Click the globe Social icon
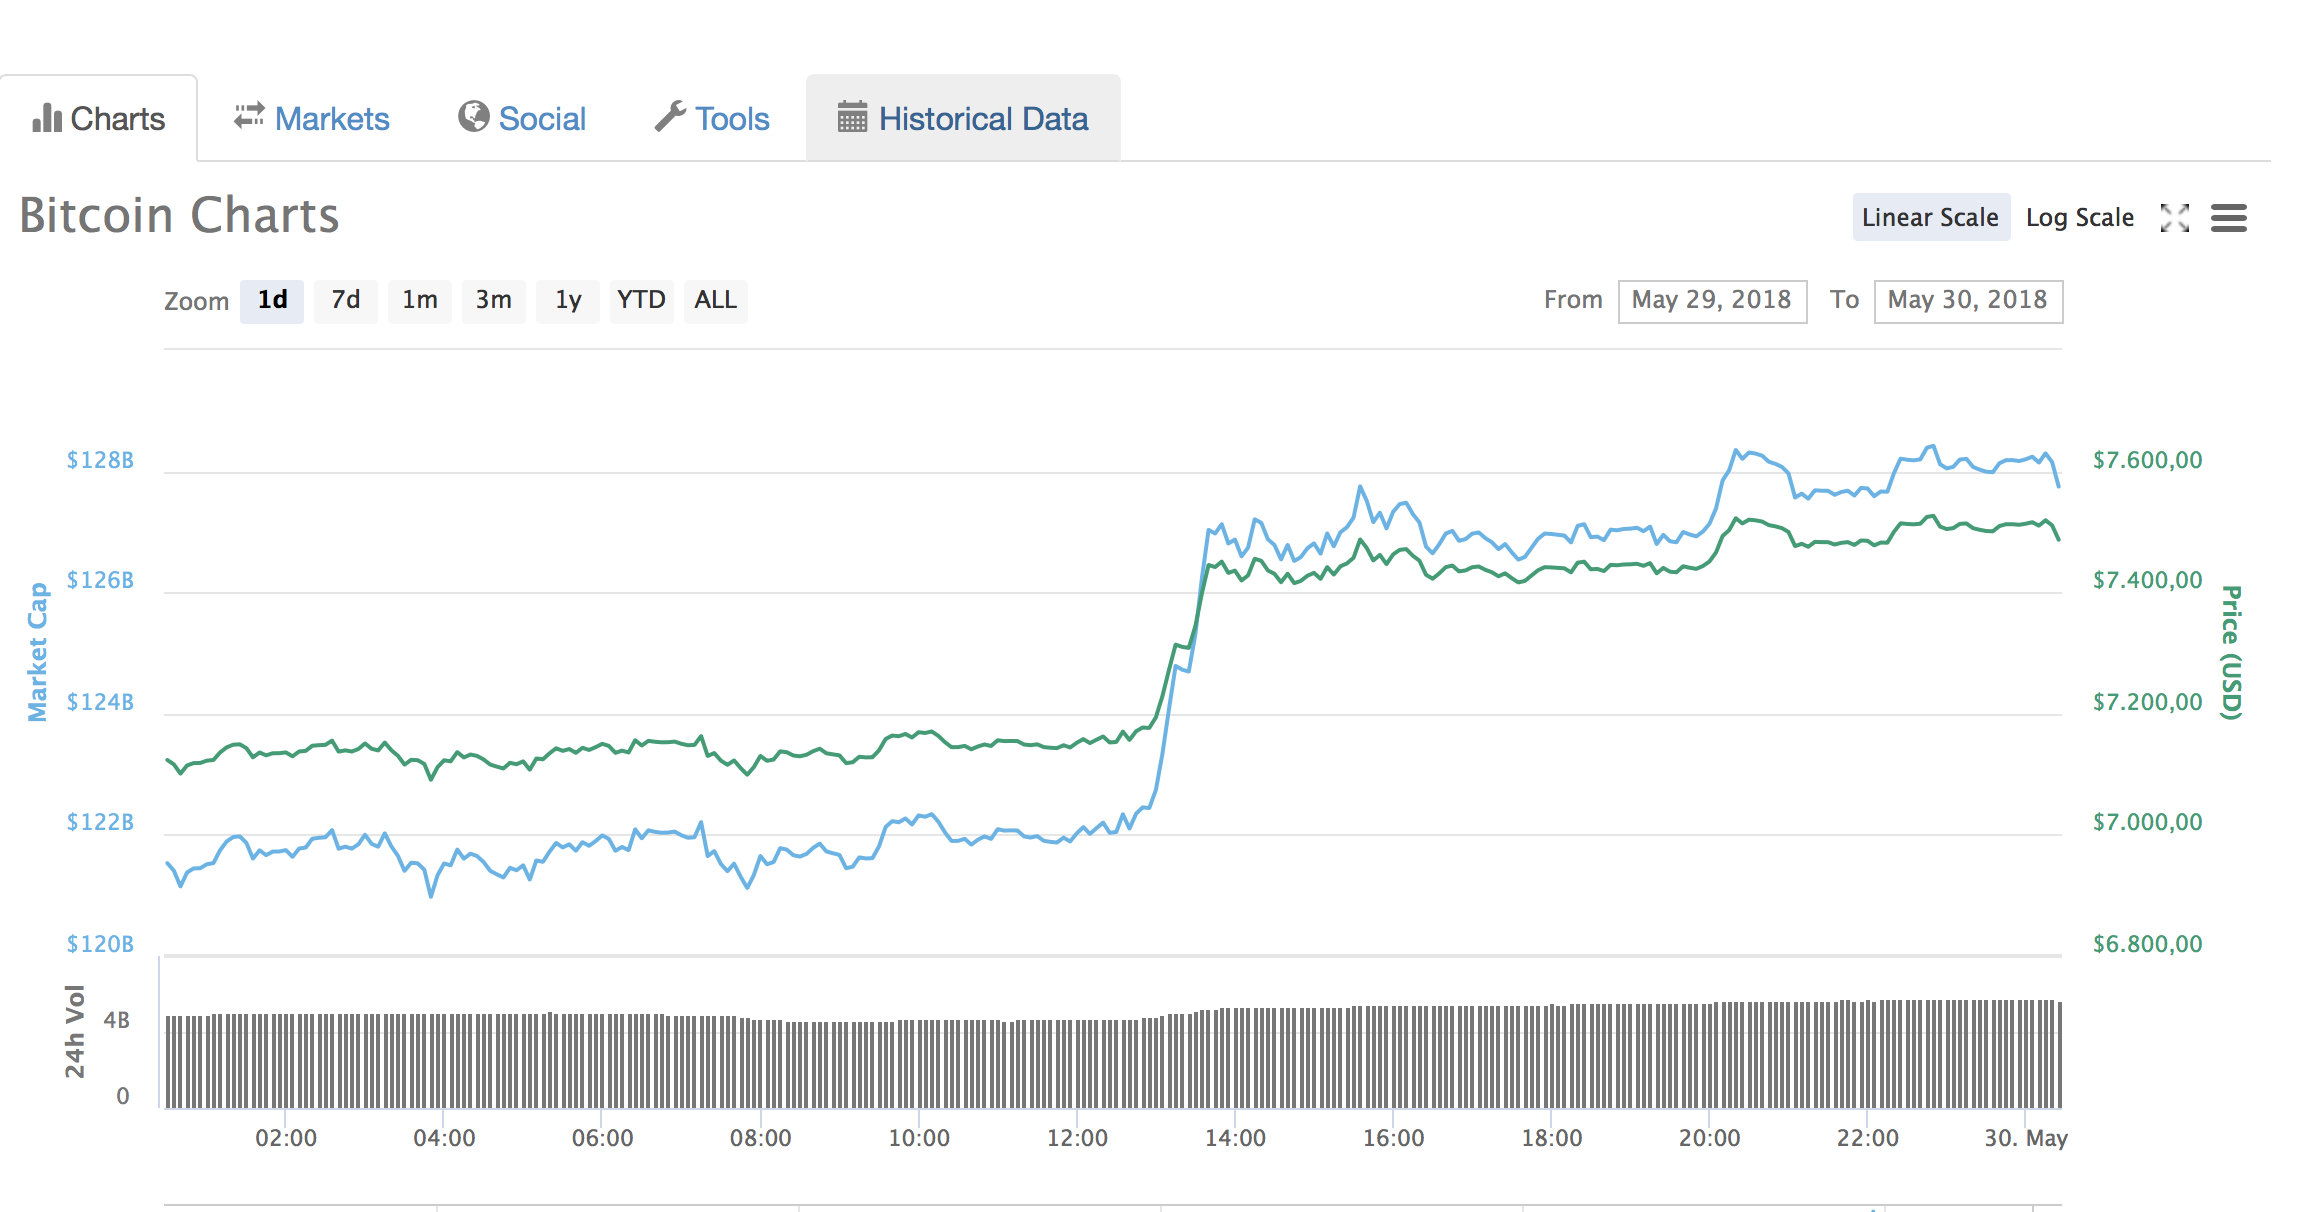The image size is (2308, 1212). 473,117
